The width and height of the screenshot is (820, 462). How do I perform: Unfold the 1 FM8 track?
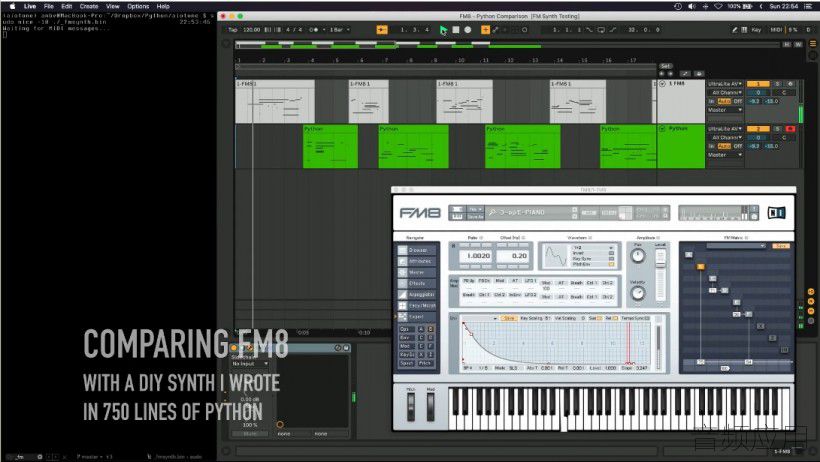[663, 84]
